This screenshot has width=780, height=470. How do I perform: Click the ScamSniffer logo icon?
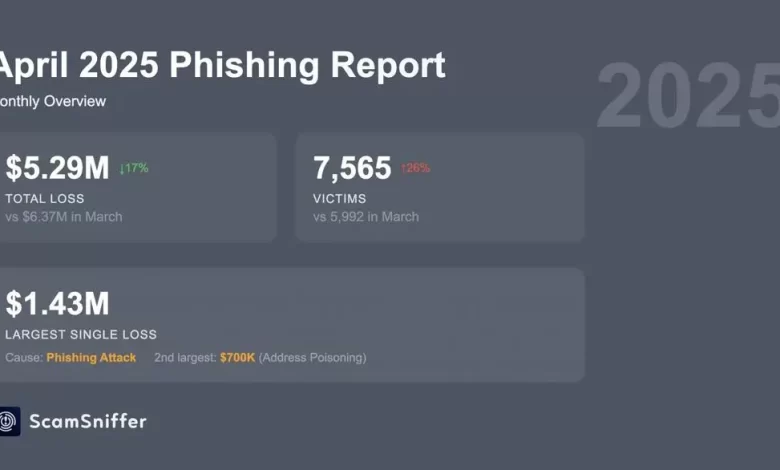coord(9,421)
